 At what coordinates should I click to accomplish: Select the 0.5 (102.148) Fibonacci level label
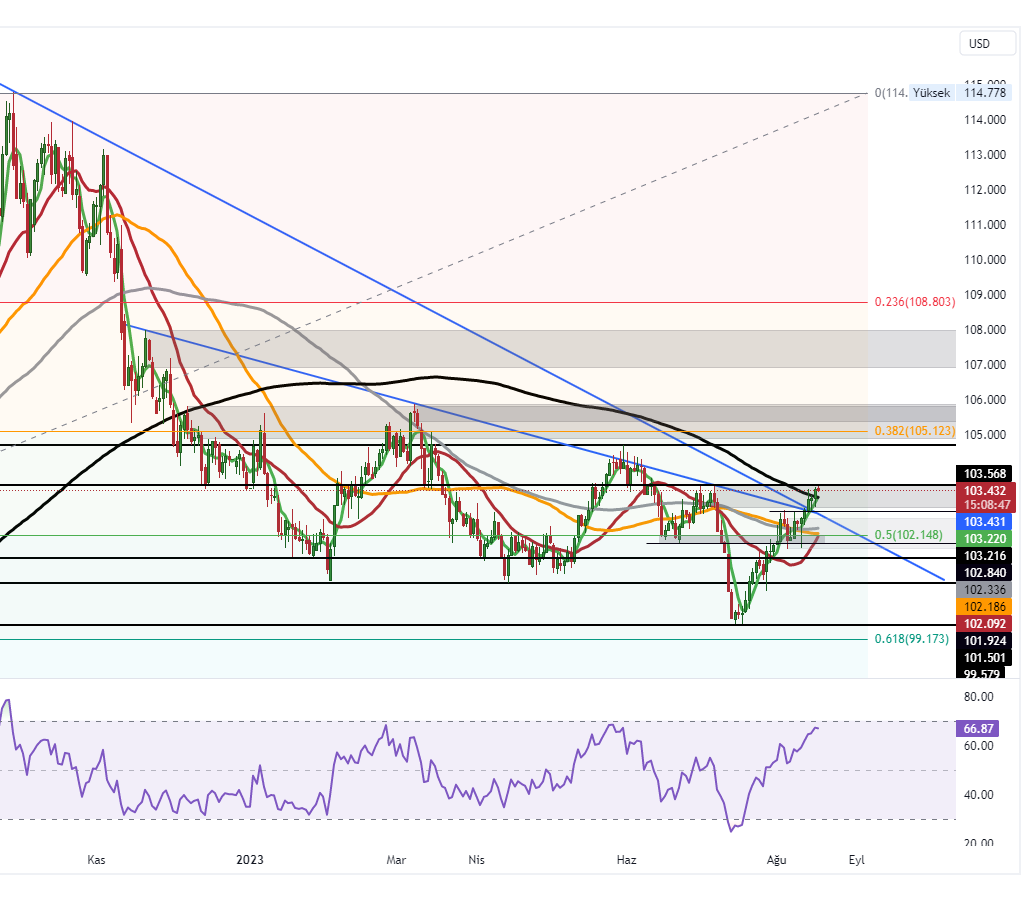(x=910, y=535)
